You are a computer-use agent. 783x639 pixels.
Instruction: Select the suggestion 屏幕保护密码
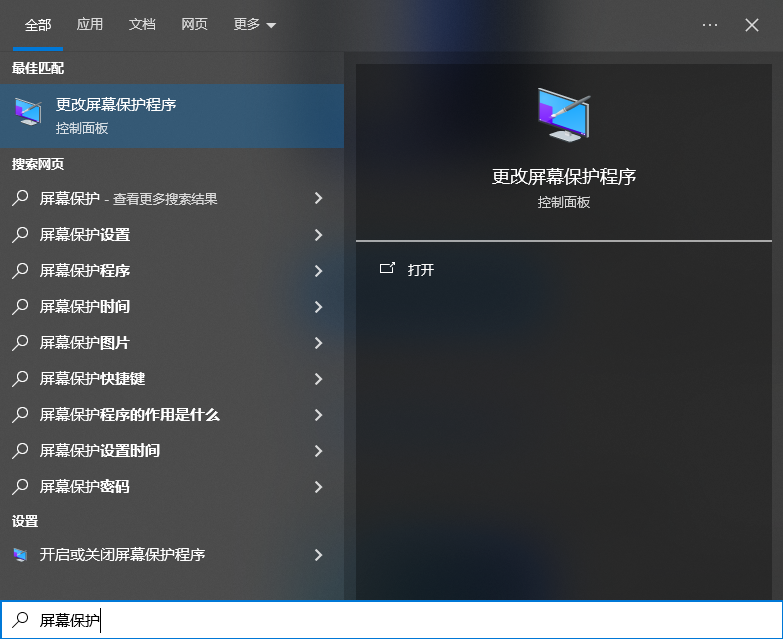(x=172, y=486)
